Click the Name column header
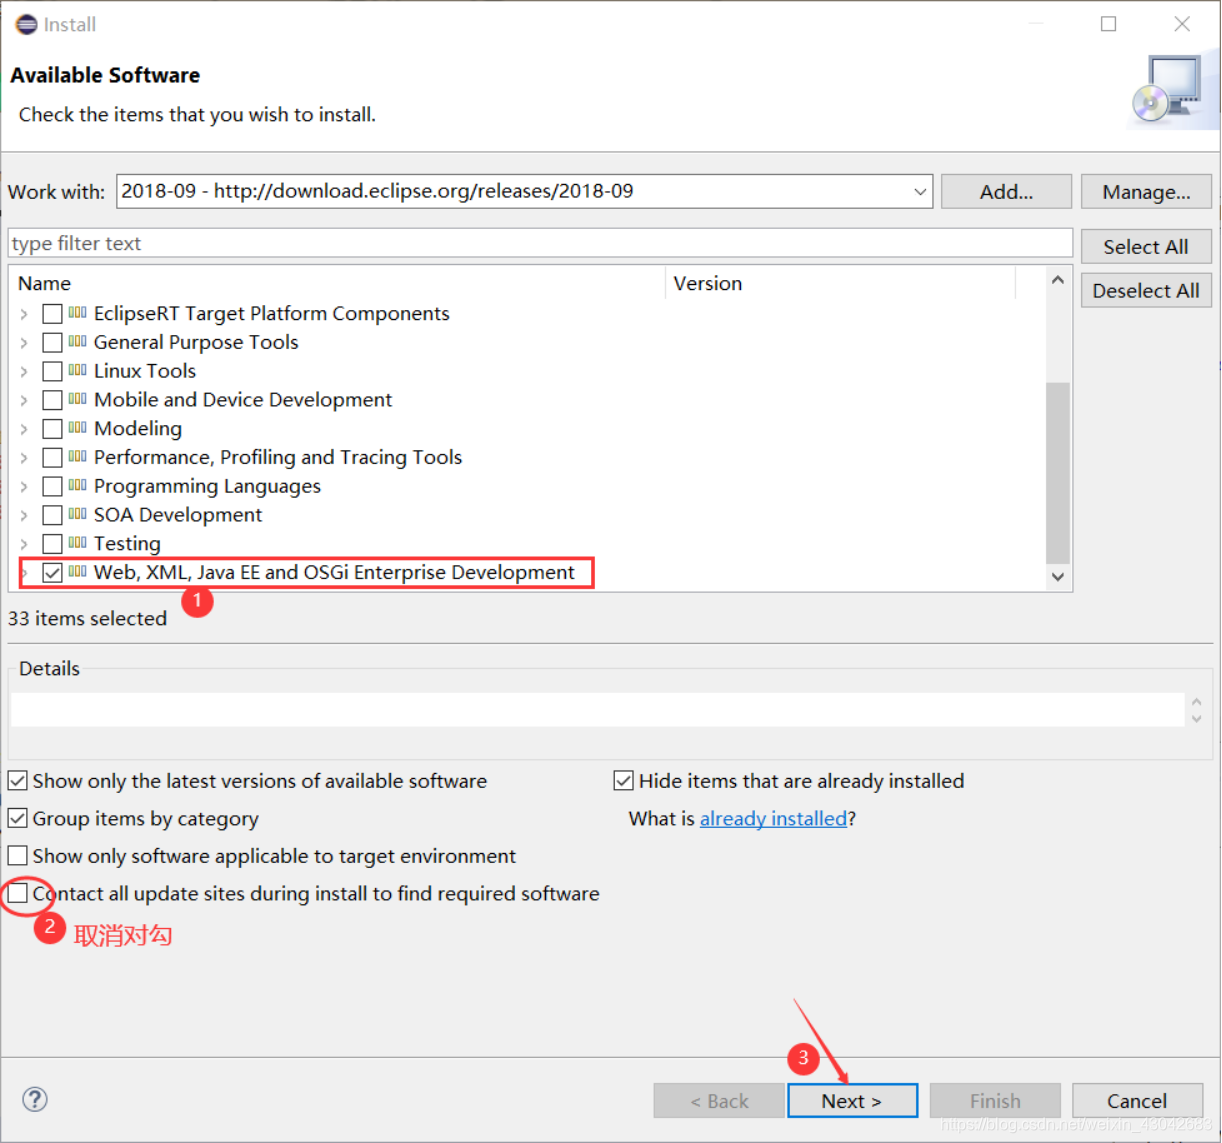 tap(338, 283)
